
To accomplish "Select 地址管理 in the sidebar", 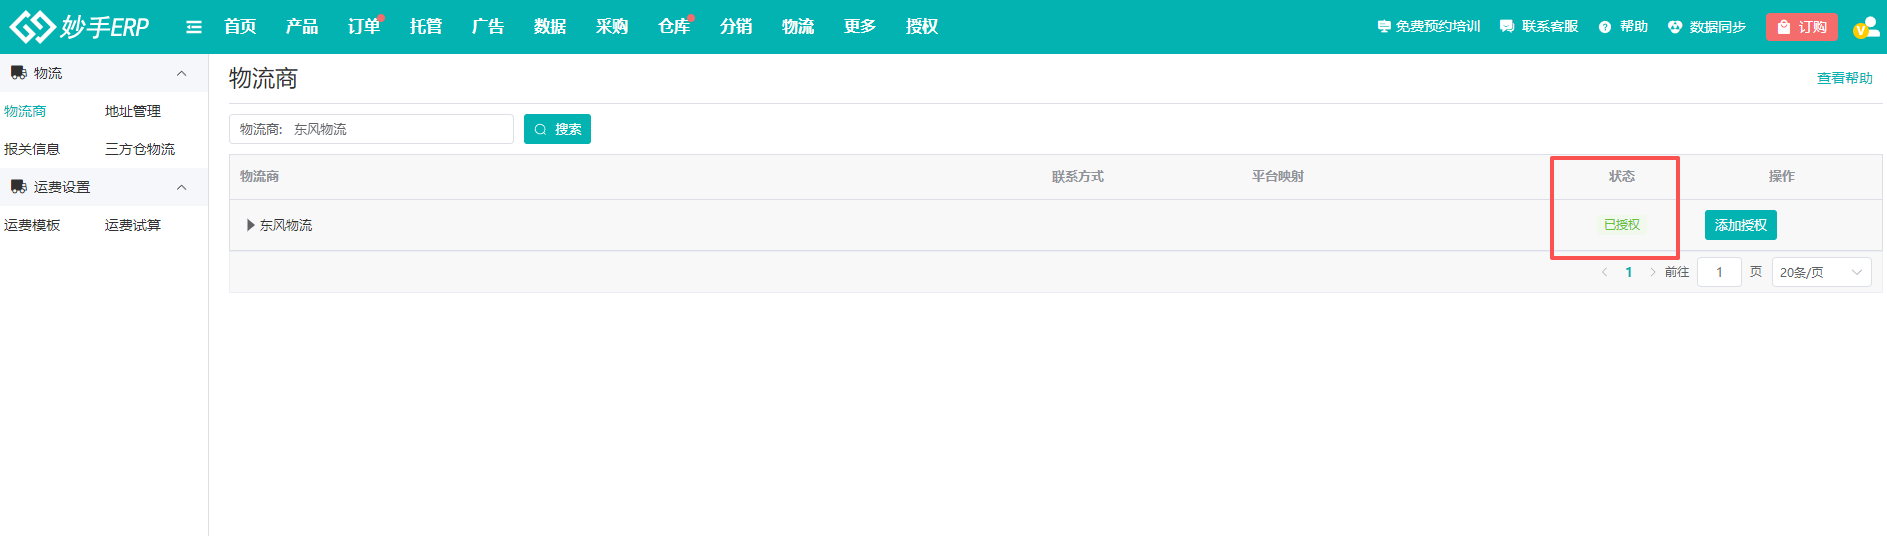I will pyautogui.click(x=133, y=111).
